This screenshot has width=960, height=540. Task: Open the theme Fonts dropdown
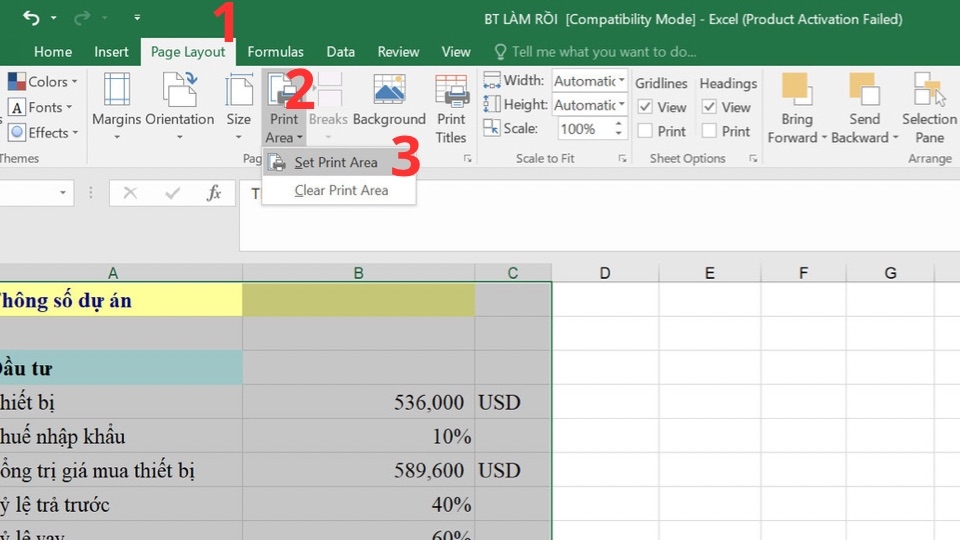coord(40,107)
